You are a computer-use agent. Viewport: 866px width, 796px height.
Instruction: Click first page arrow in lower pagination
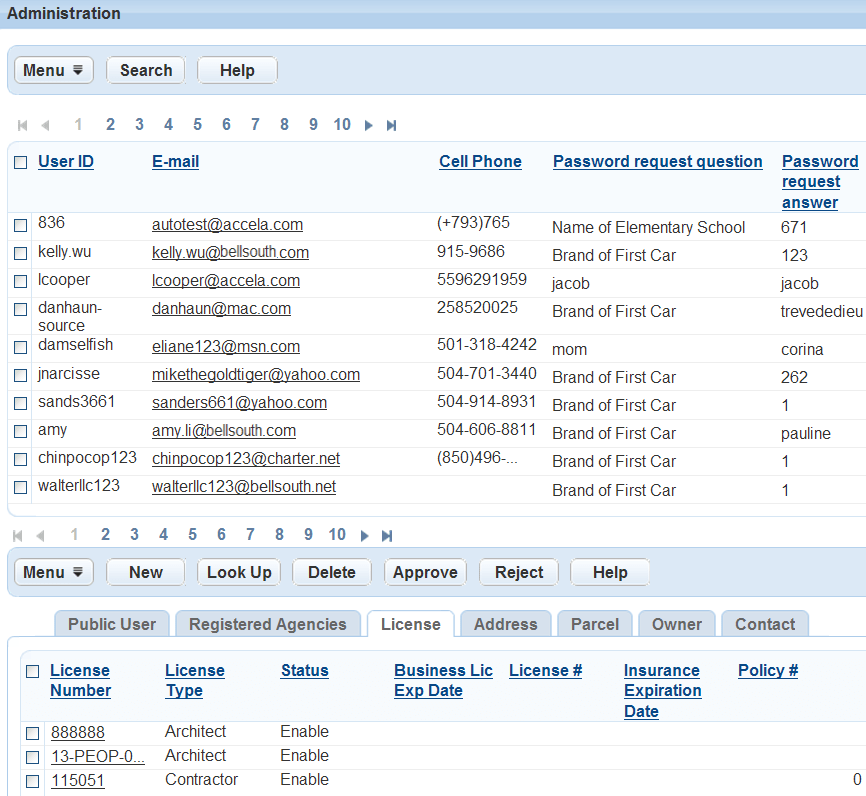[18, 536]
